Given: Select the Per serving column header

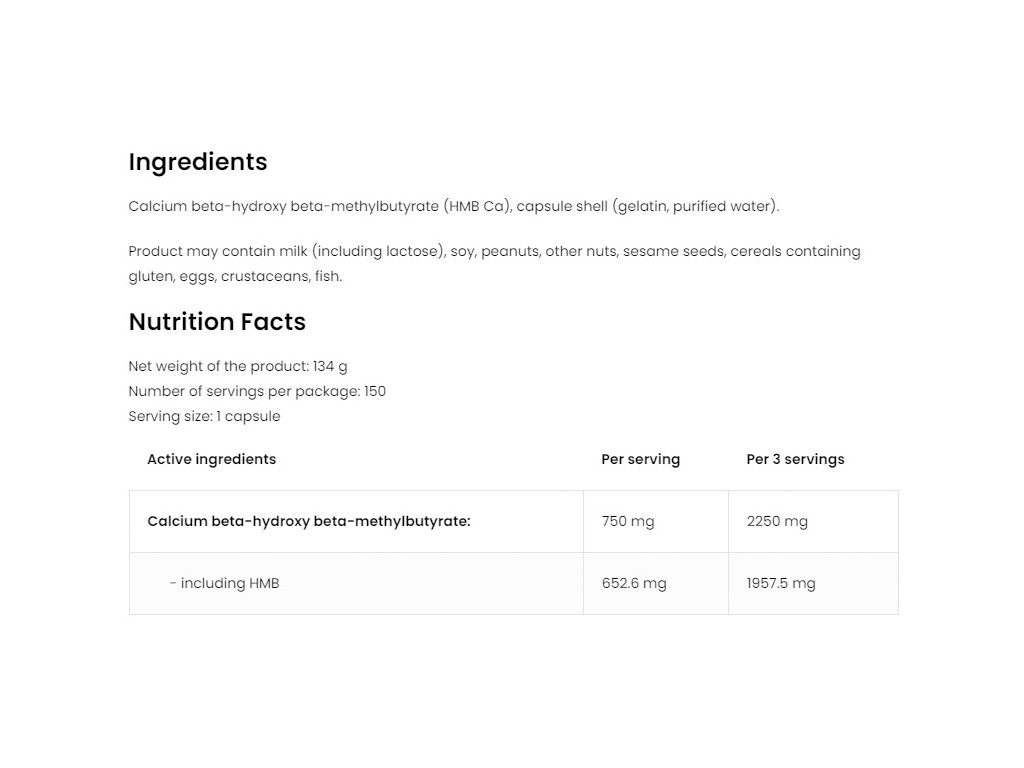Looking at the screenshot, I should 641,459.
